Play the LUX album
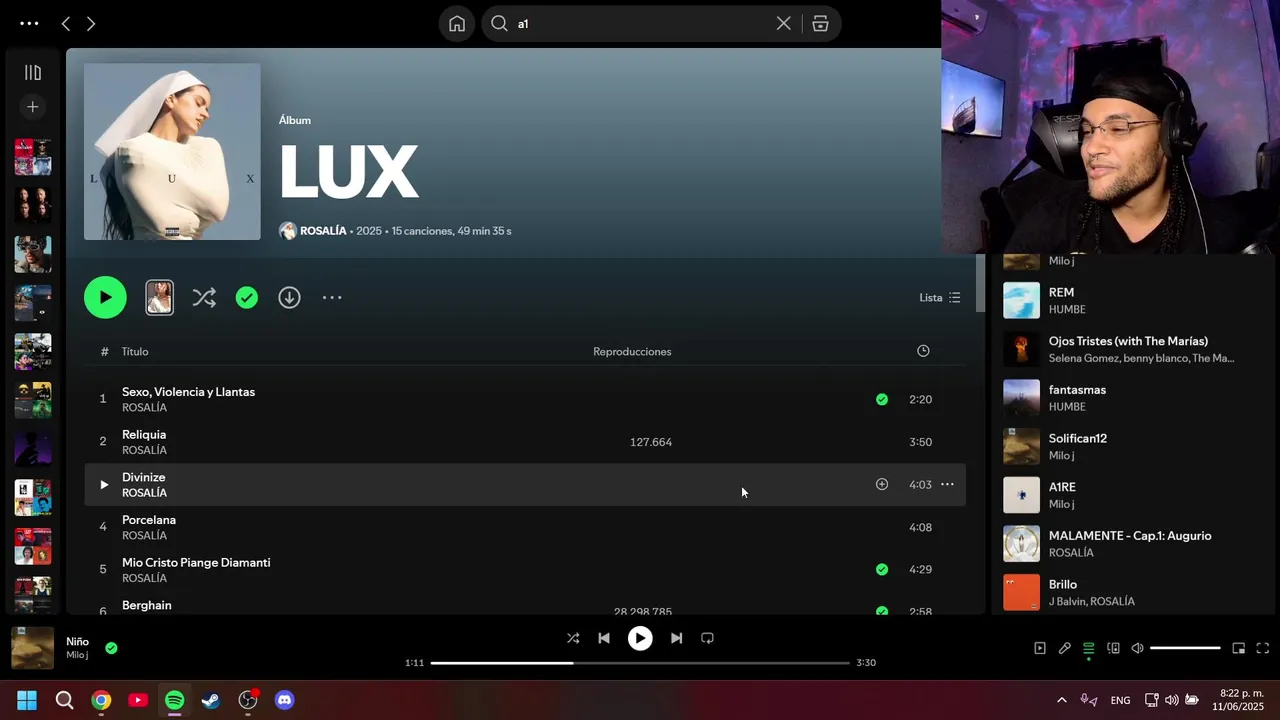 [x=105, y=297]
